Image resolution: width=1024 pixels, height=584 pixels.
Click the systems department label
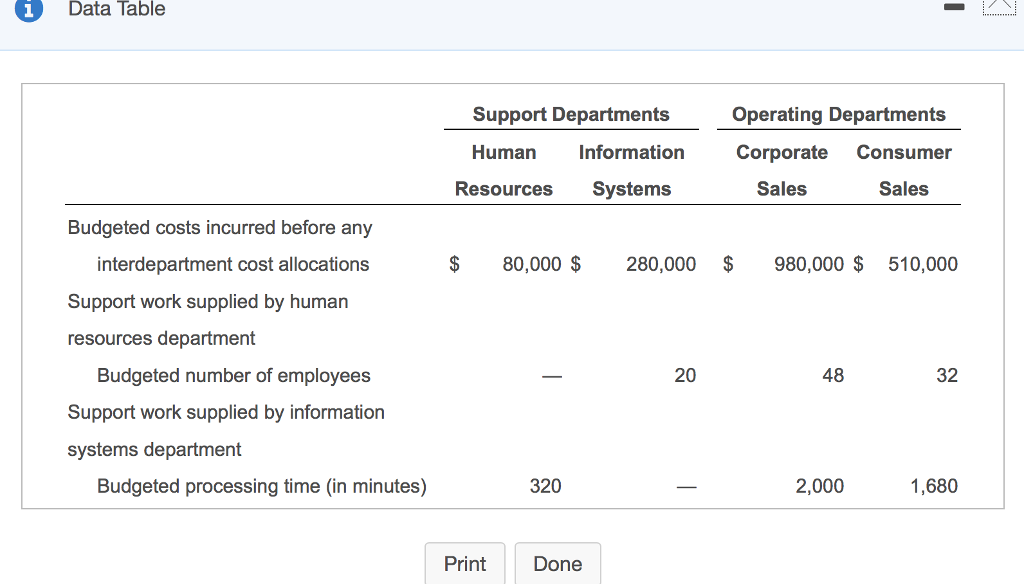[x=154, y=449]
